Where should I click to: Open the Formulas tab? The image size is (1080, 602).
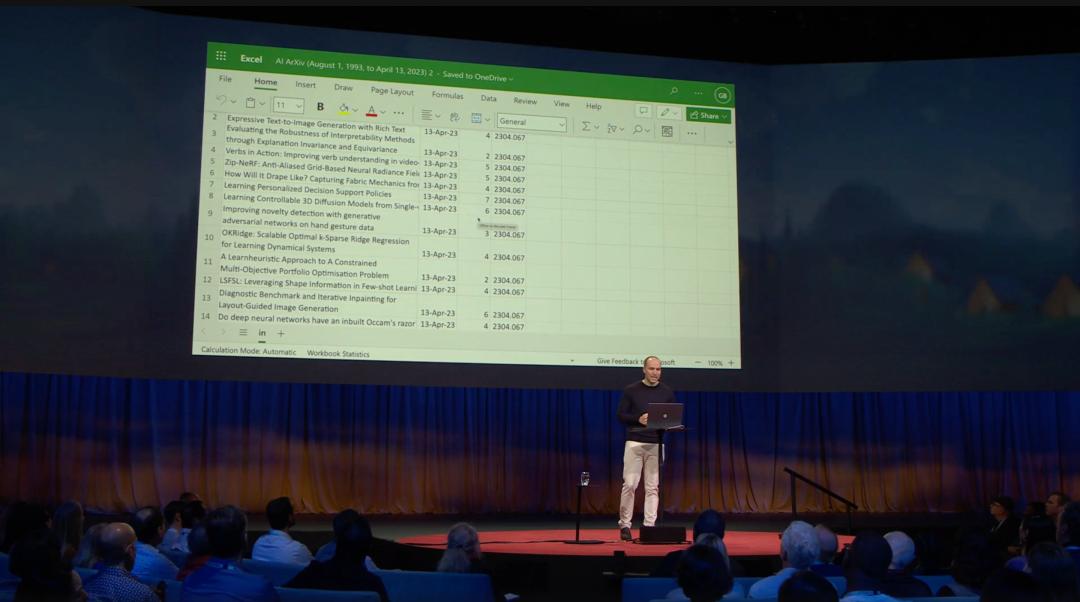(x=447, y=94)
